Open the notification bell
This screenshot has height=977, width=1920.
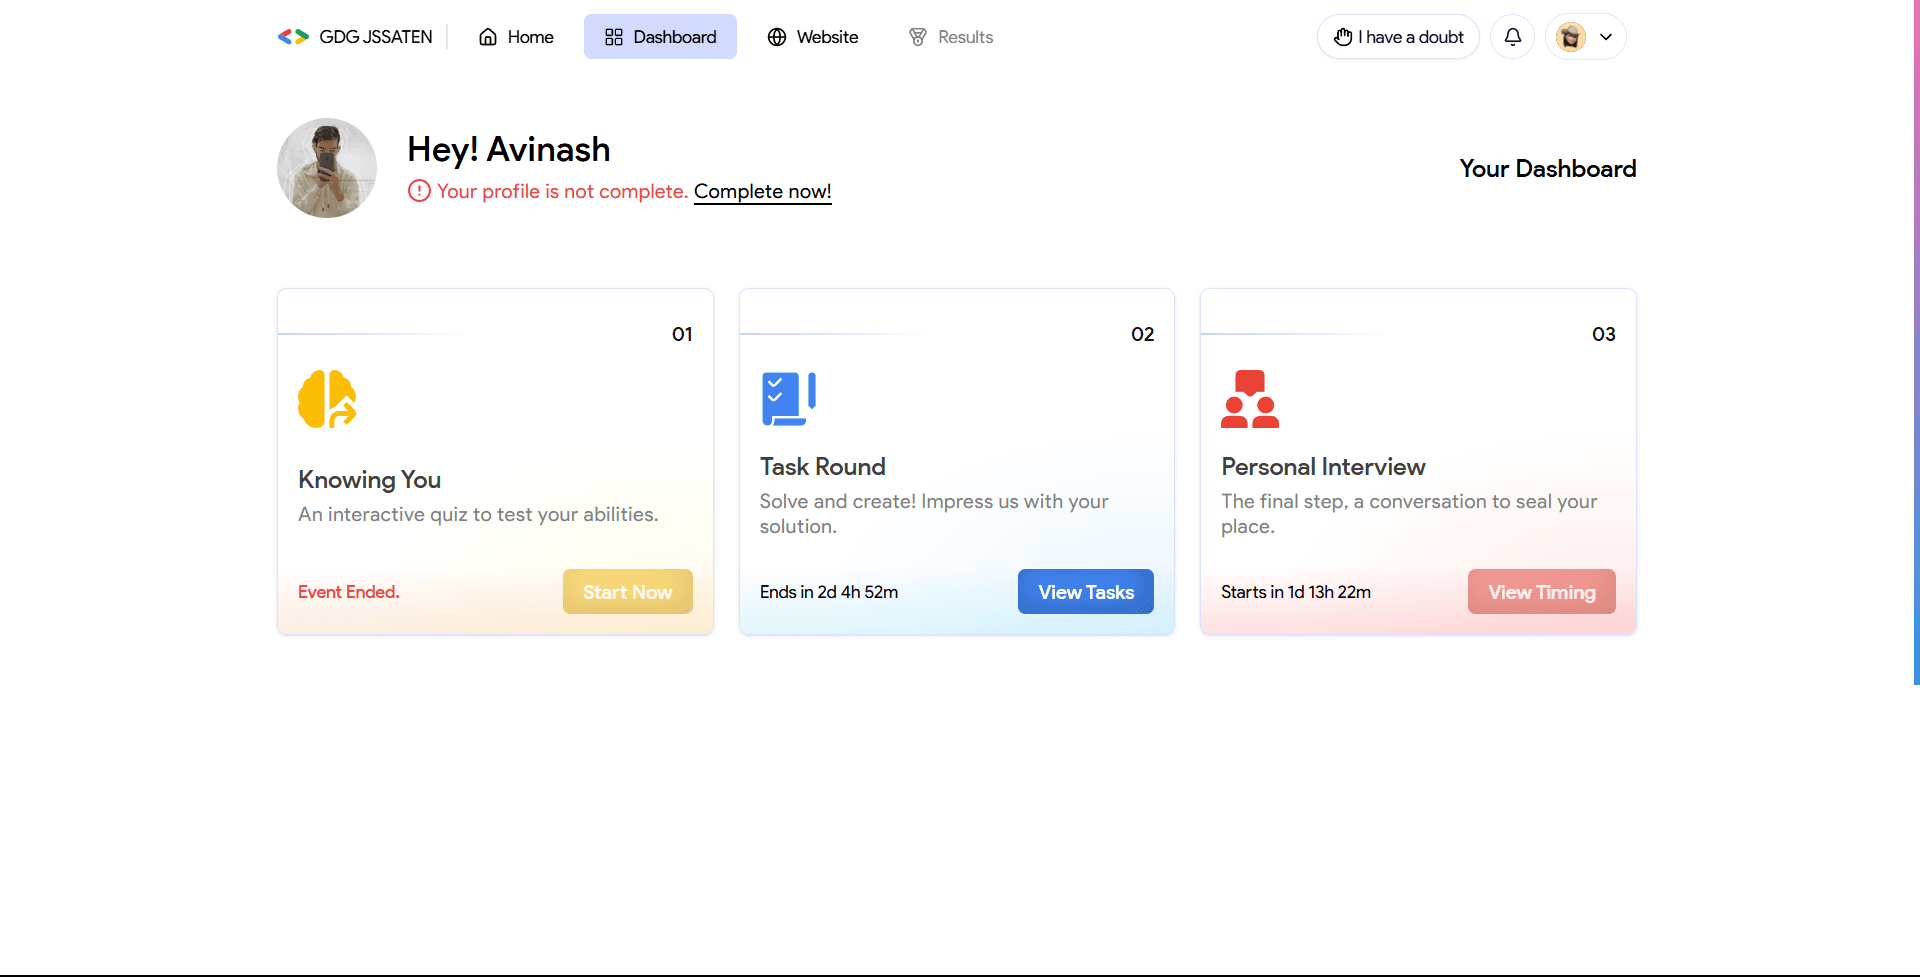(1512, 36)
